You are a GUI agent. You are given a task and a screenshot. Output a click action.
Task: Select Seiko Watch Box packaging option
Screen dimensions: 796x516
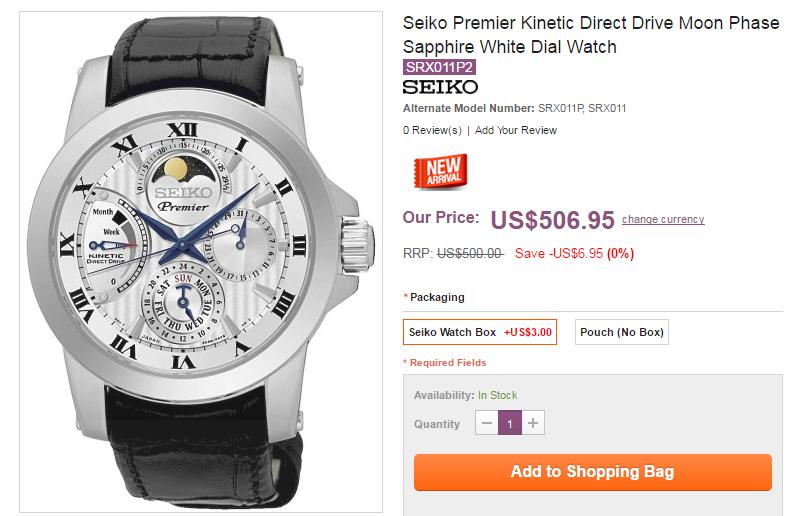coord(479,332)
